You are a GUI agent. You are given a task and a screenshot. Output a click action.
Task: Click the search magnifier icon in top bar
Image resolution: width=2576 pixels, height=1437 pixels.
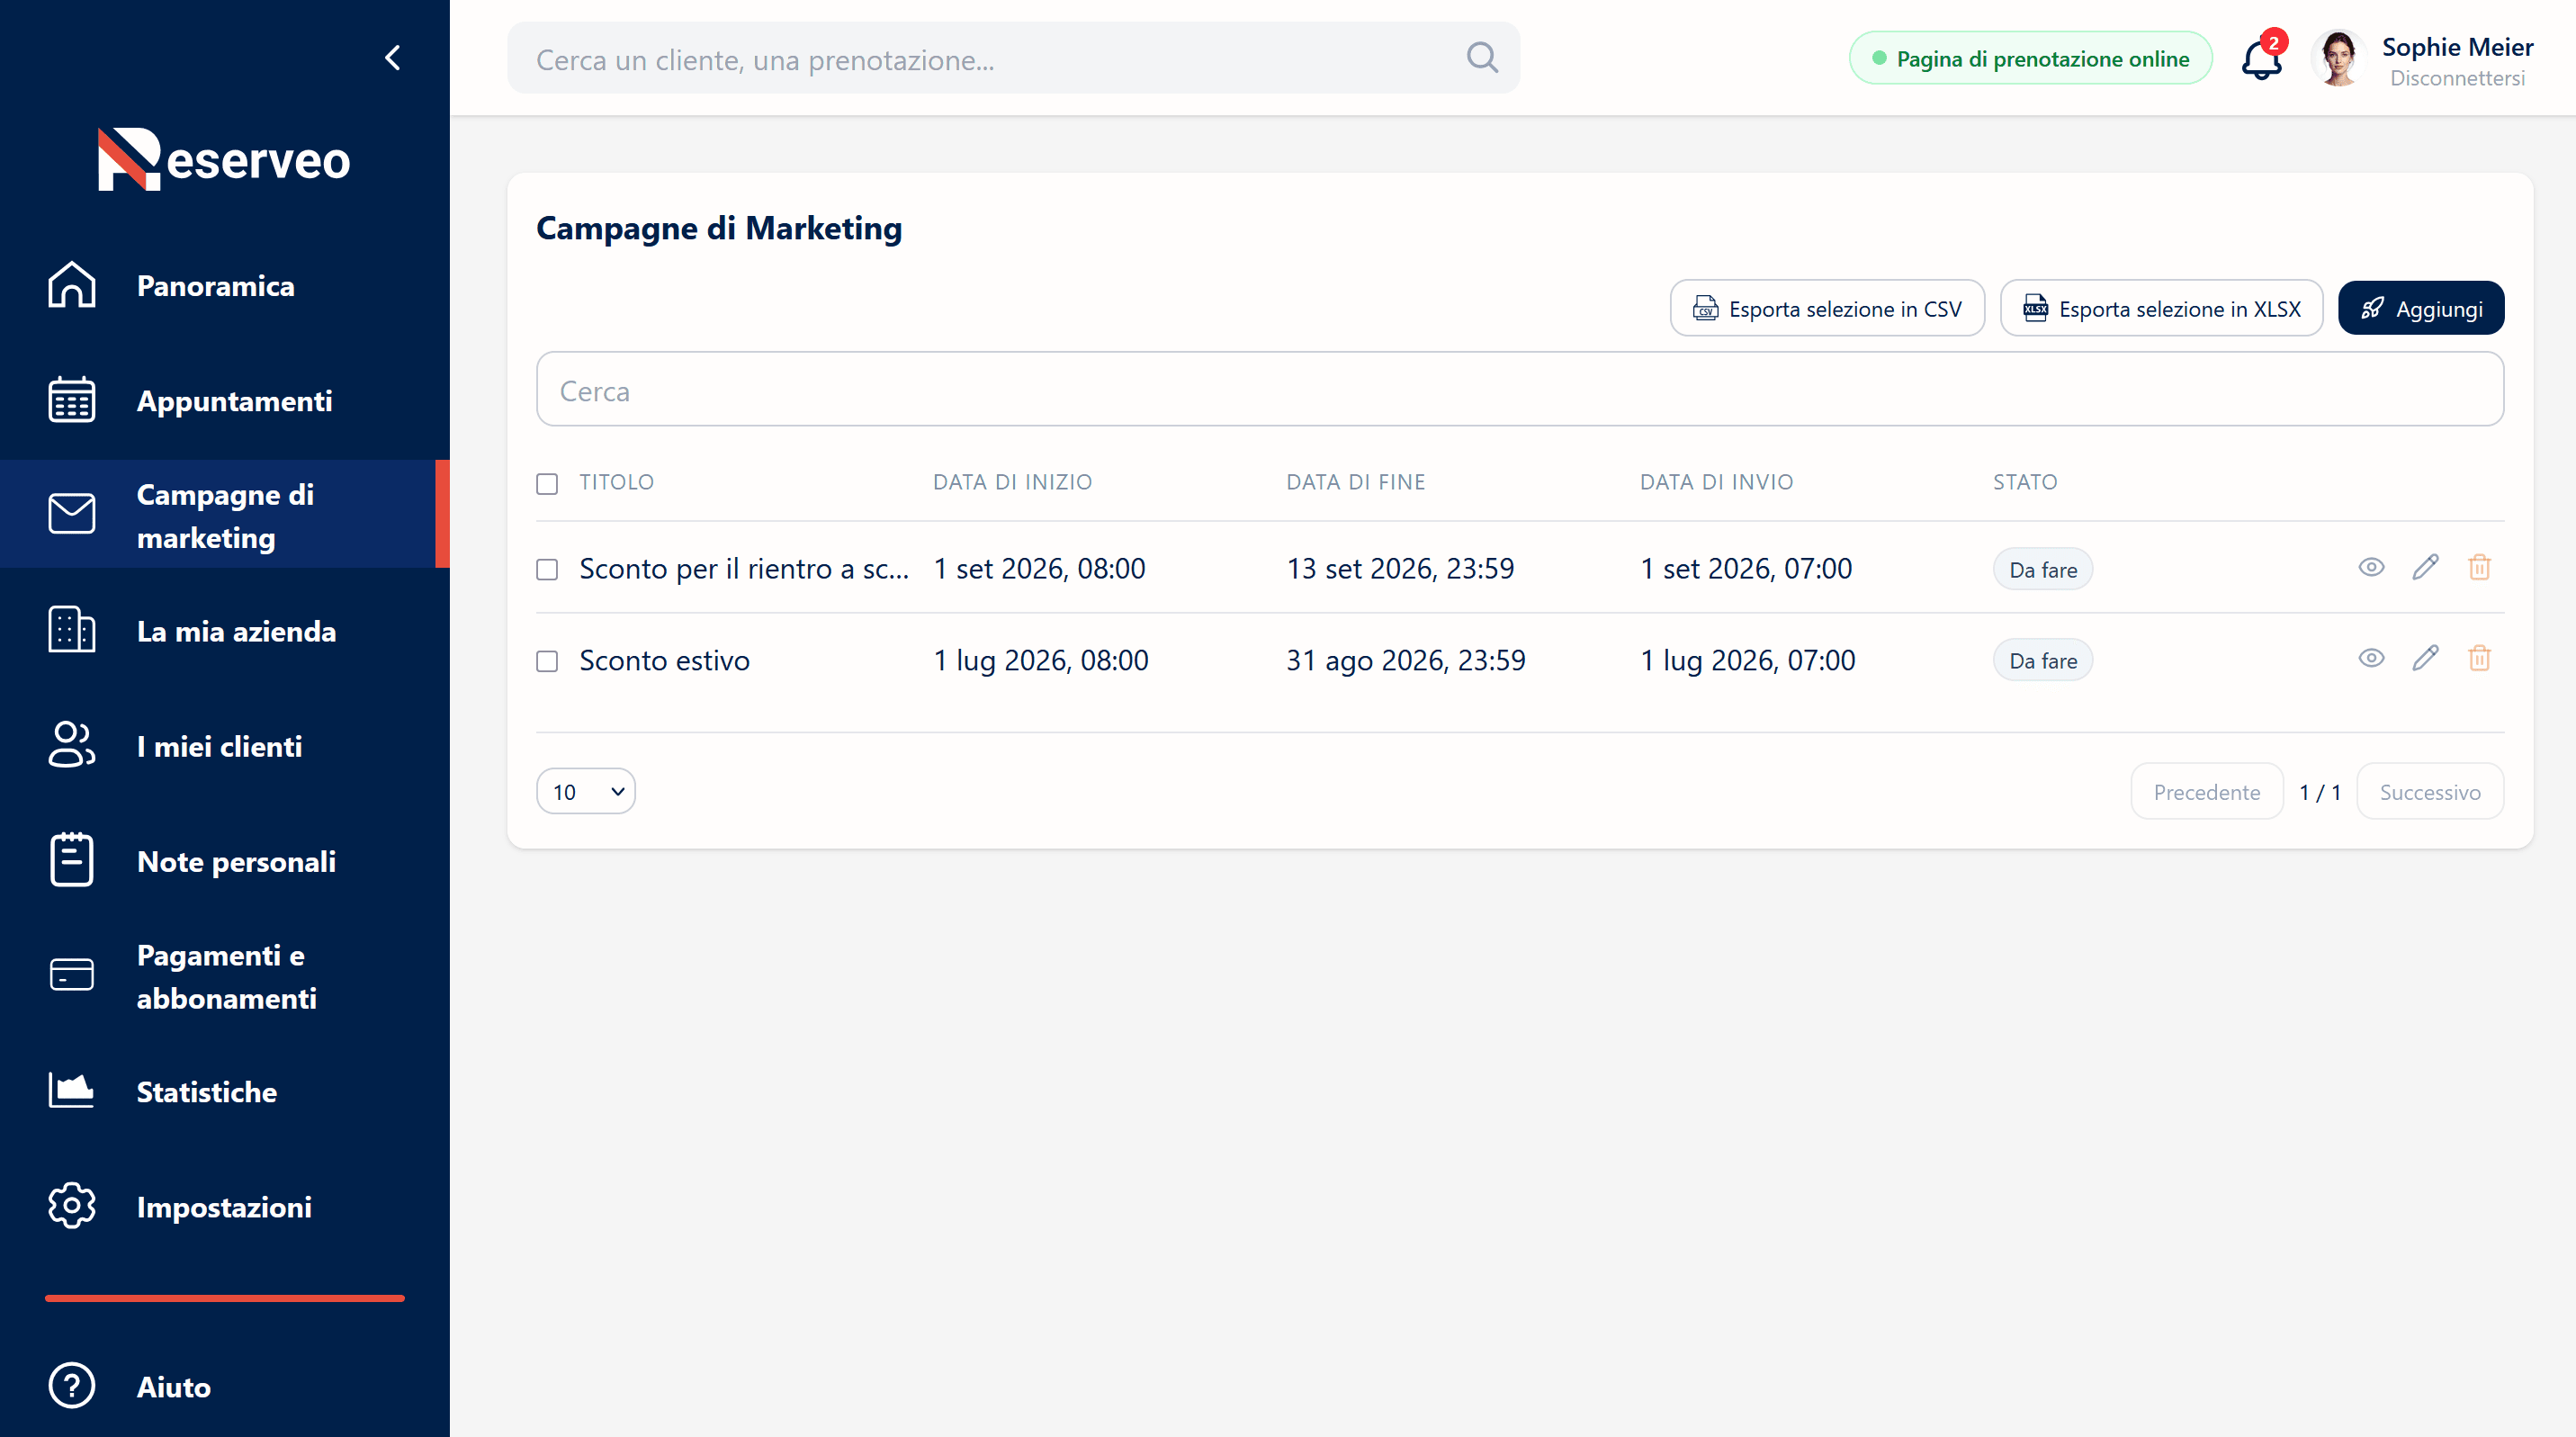click(x=1482, y=58)
